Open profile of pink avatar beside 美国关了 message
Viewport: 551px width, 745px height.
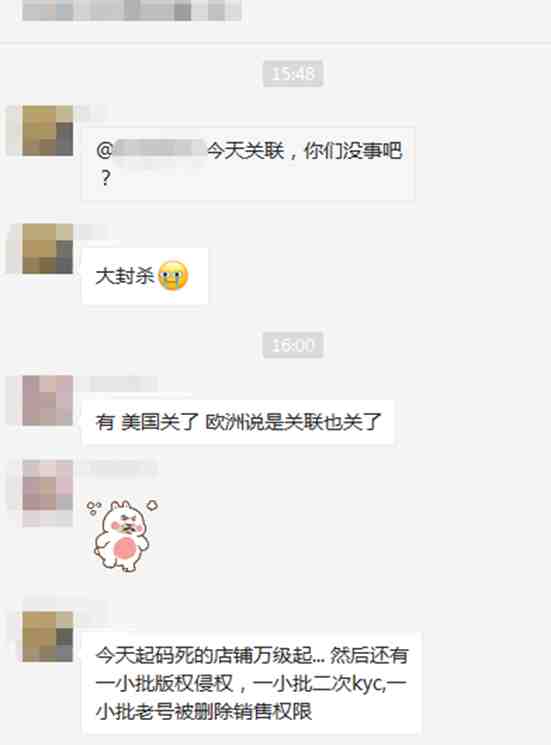coord(48,400)
